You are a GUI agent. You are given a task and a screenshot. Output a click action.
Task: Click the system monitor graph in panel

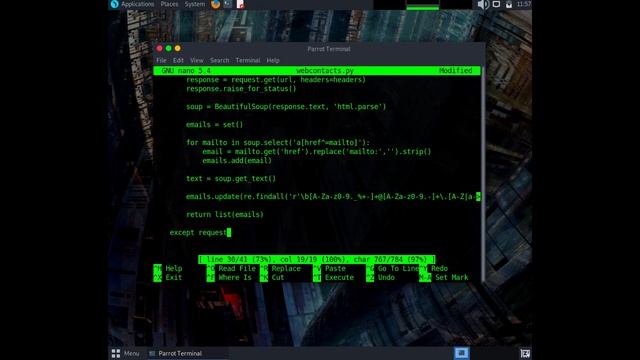click(423, 4)
